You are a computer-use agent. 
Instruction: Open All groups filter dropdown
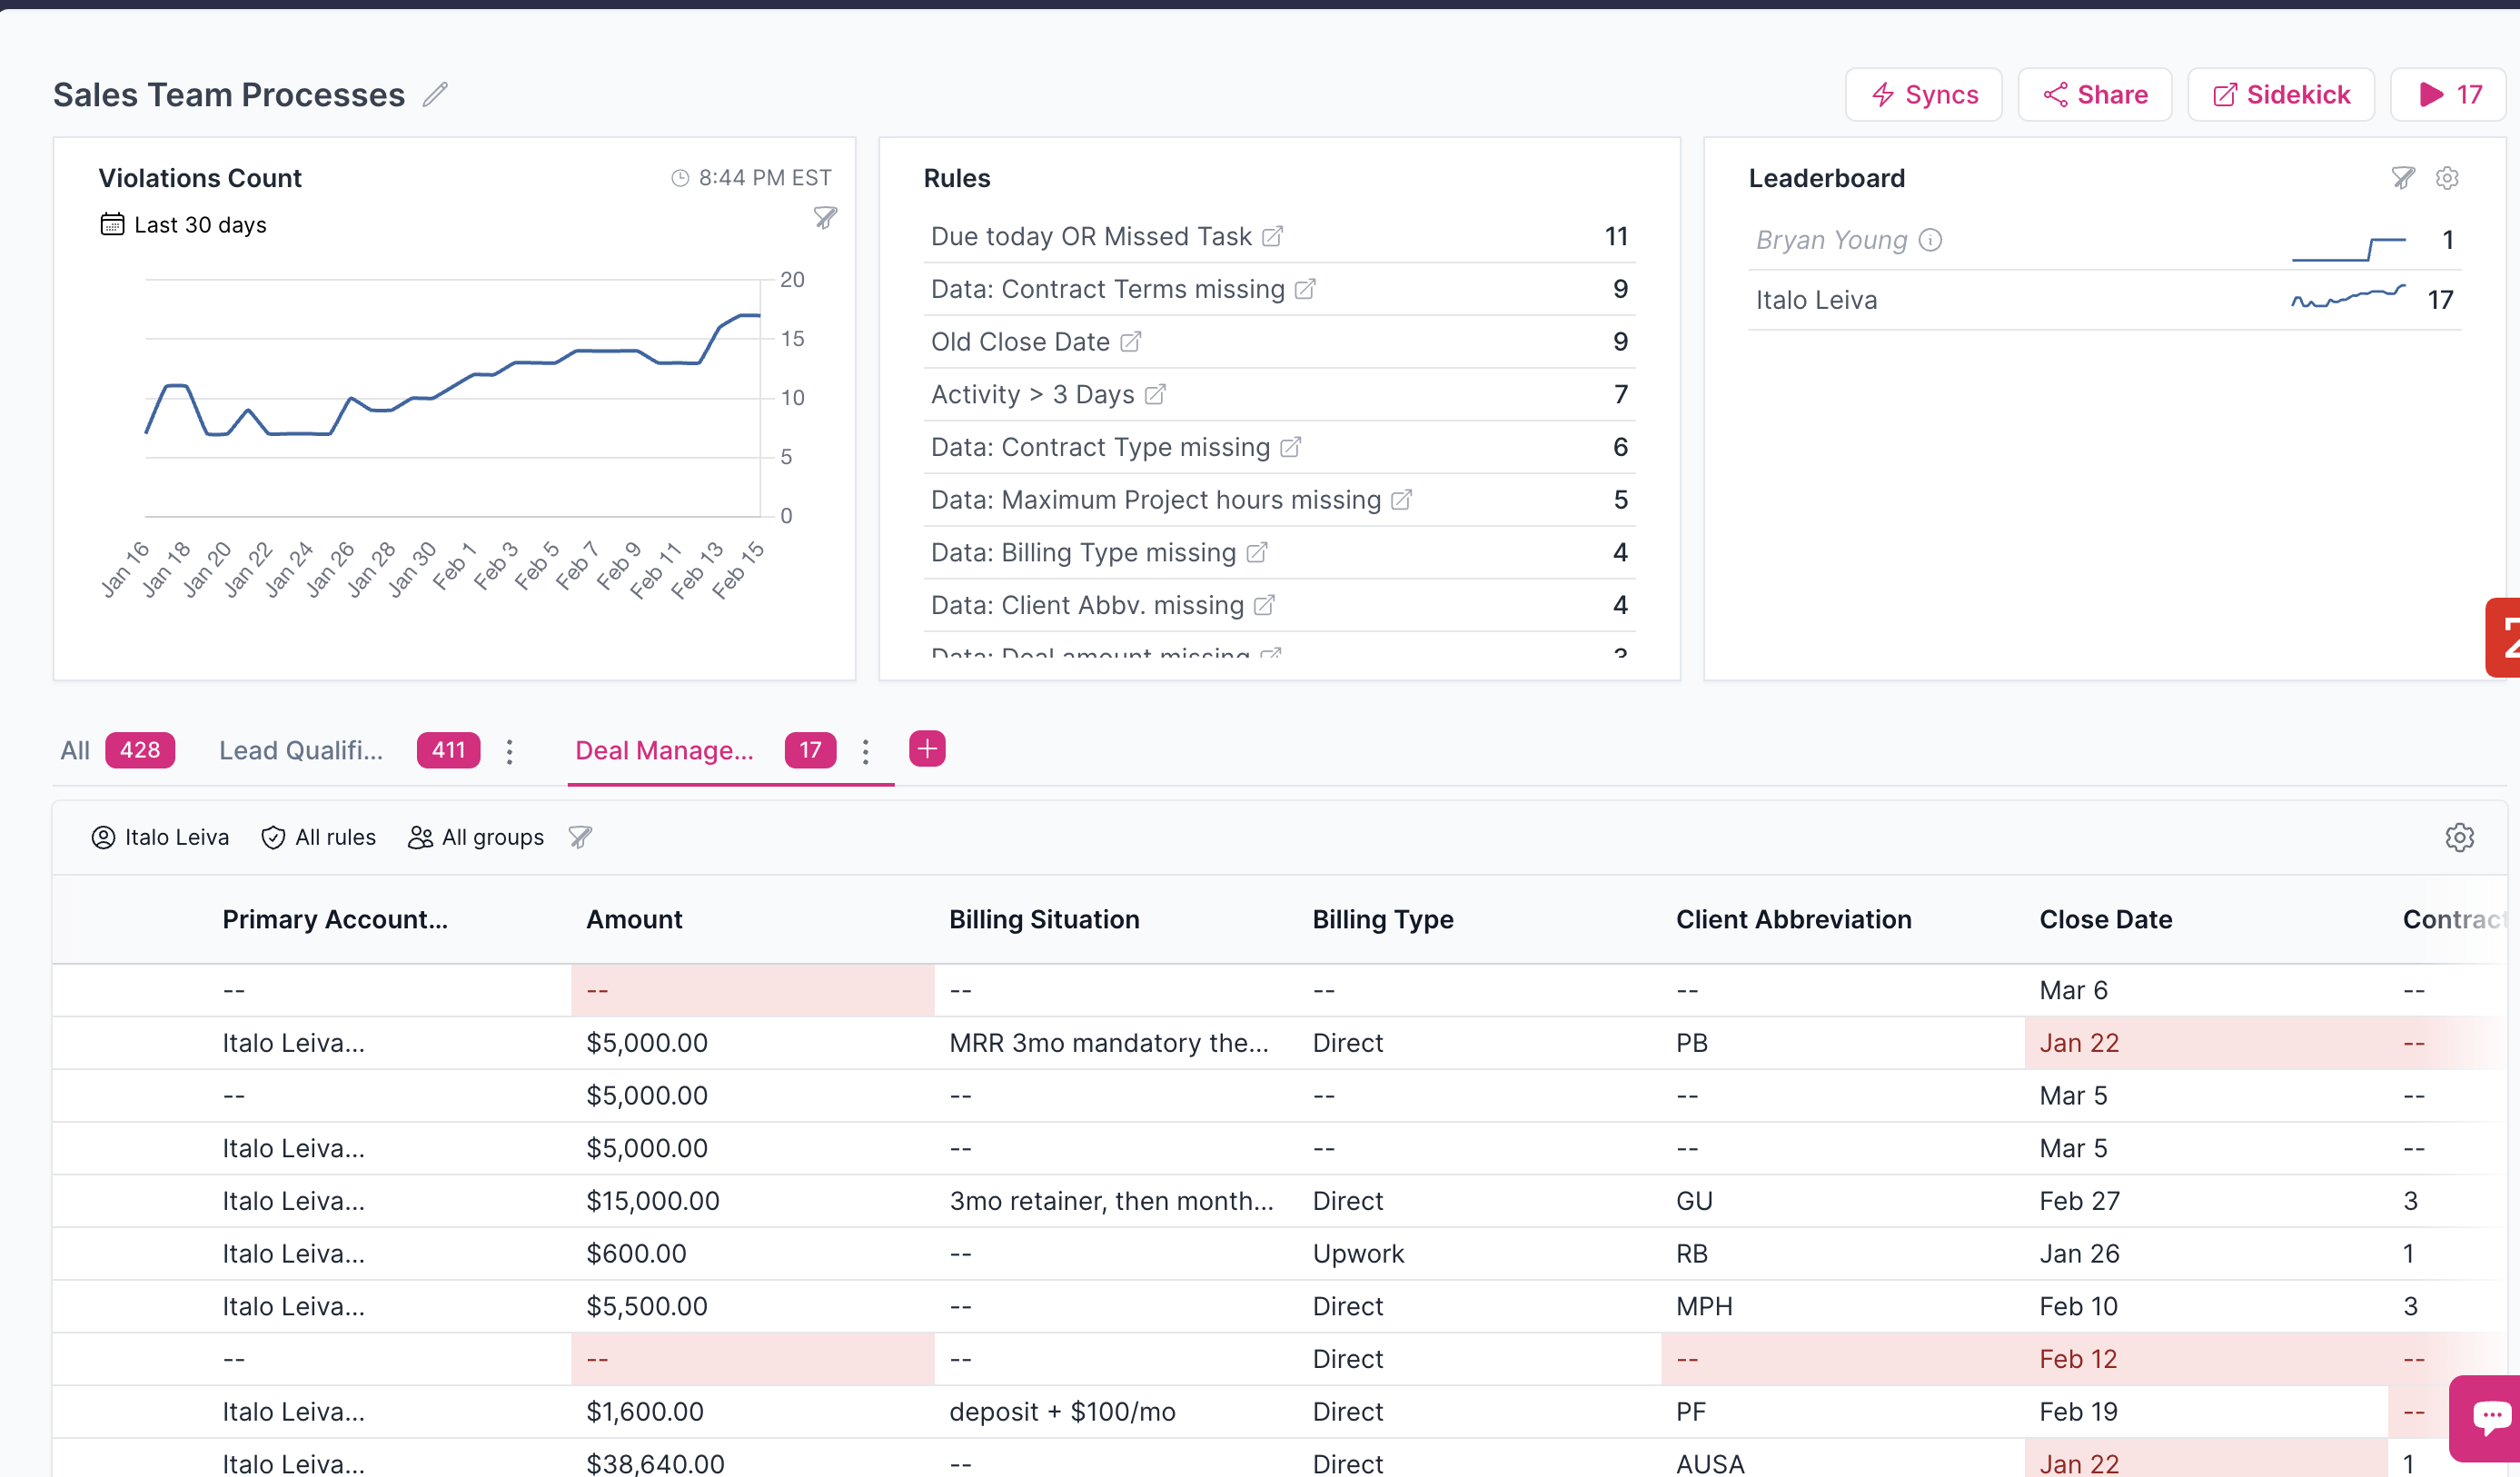476,837
